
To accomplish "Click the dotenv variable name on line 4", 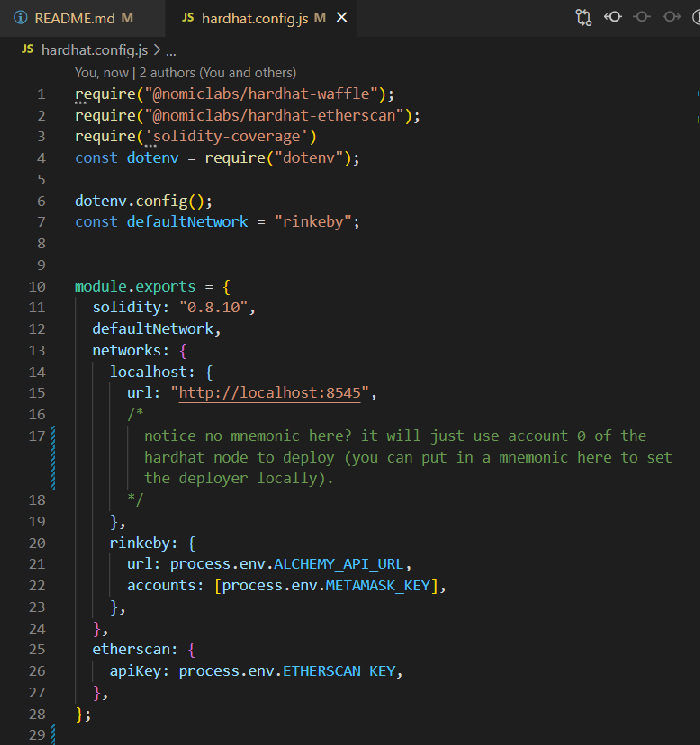I will pyautogui.click(x=153, y=158).
